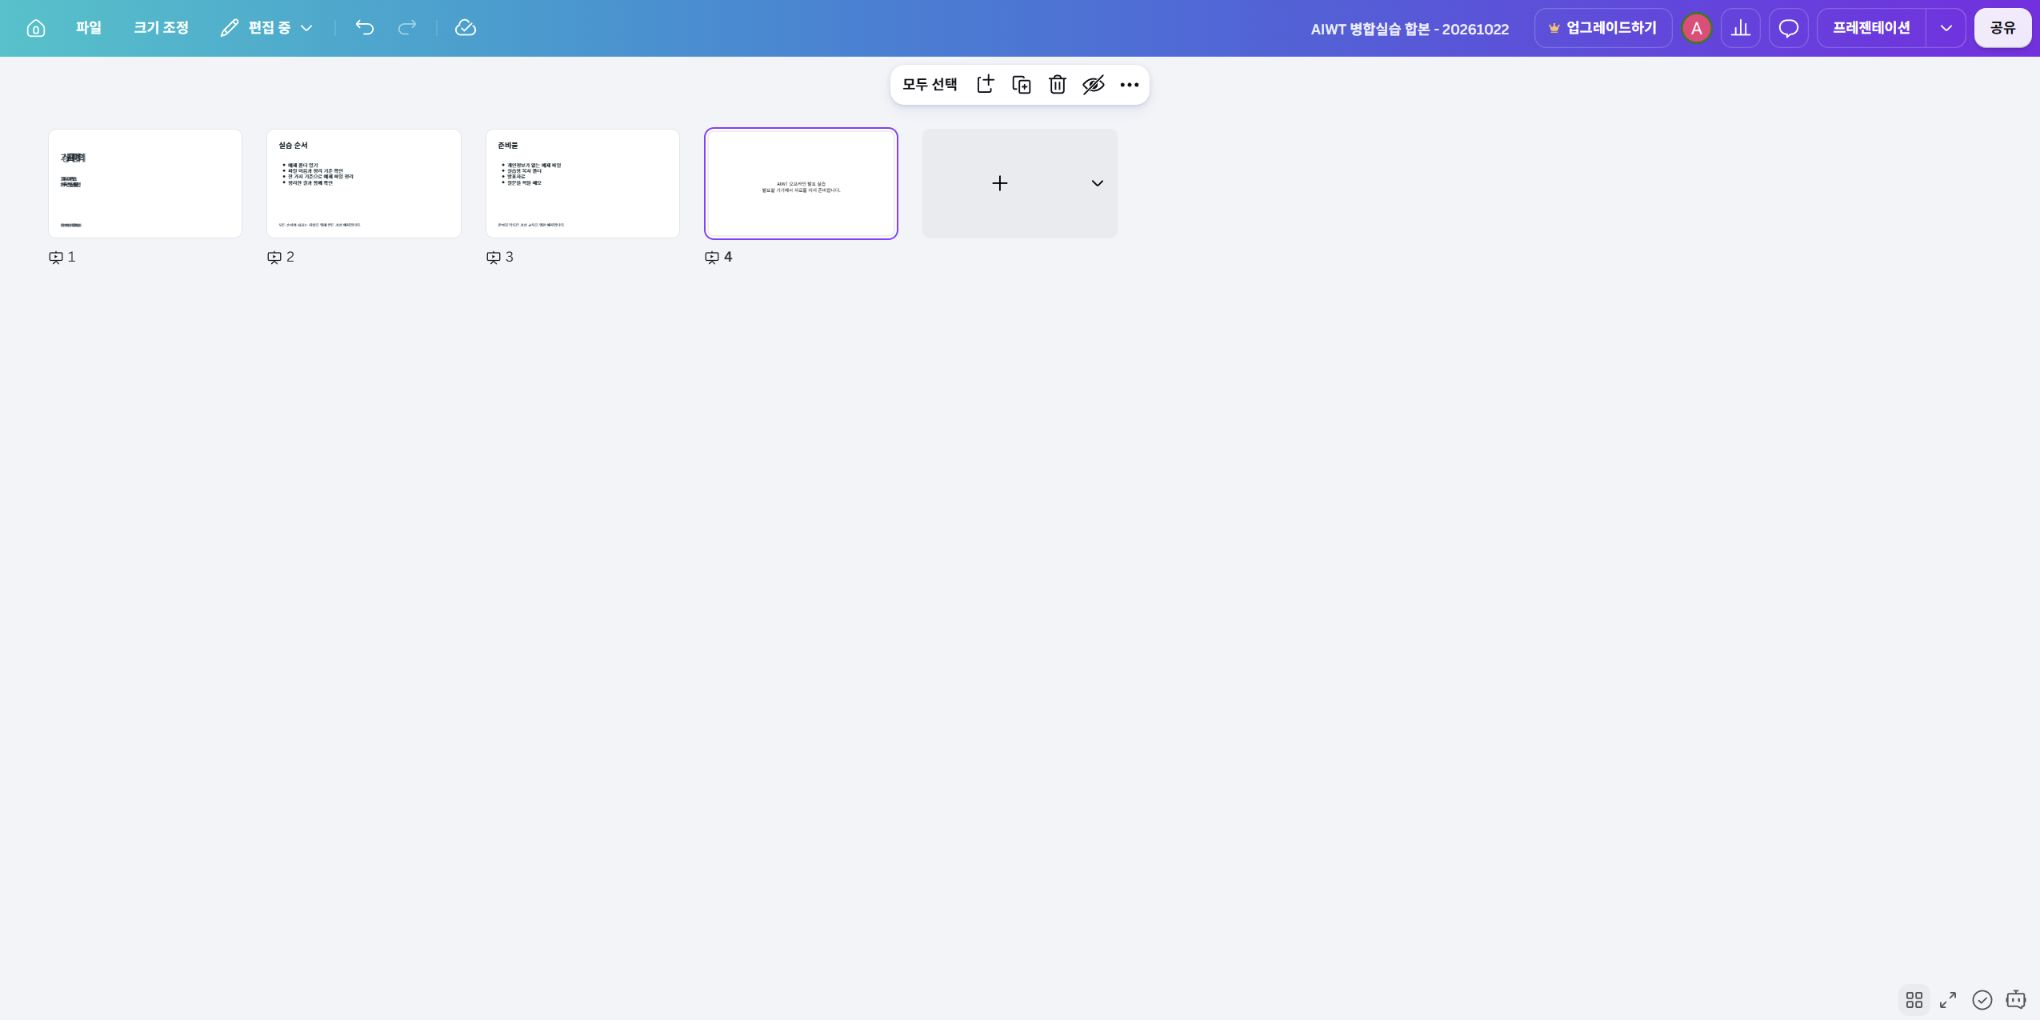Open presenter notes for page 3
The width and height of the screenshot is (2040, 1020).
point(493,257)
